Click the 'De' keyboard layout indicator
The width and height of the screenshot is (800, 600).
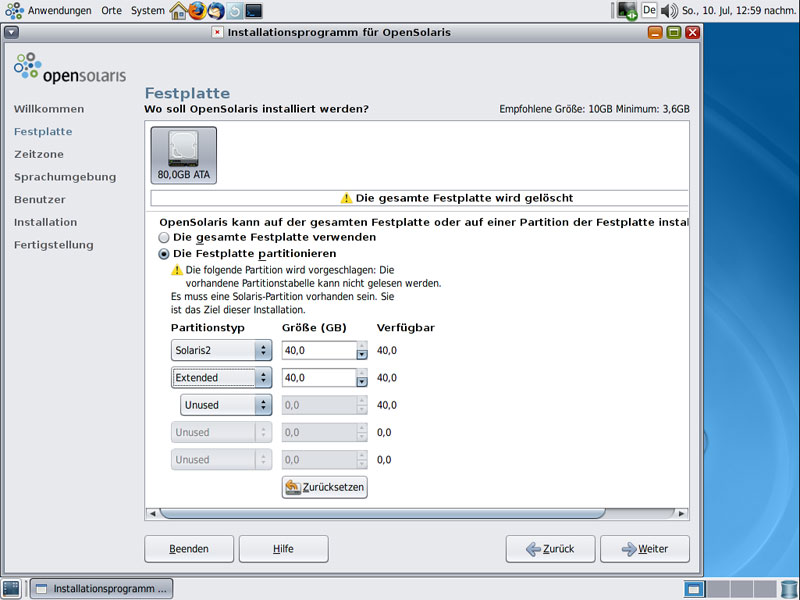[649, 11]
